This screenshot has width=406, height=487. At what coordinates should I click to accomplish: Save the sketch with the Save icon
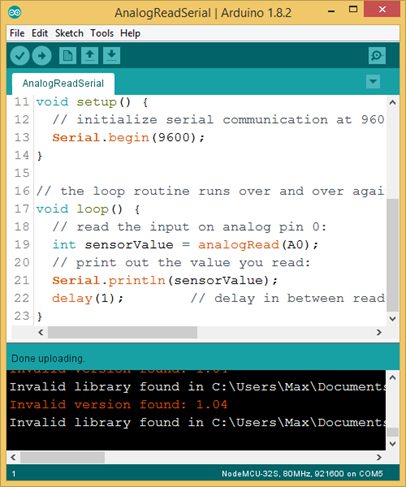111,55
